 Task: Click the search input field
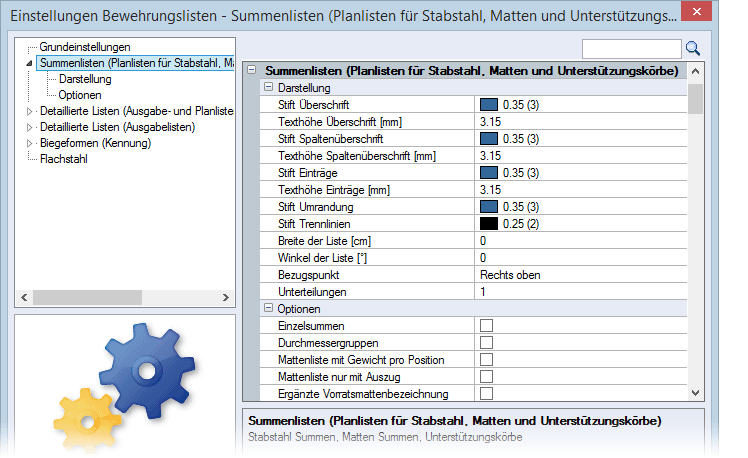[x=632, y=49]
